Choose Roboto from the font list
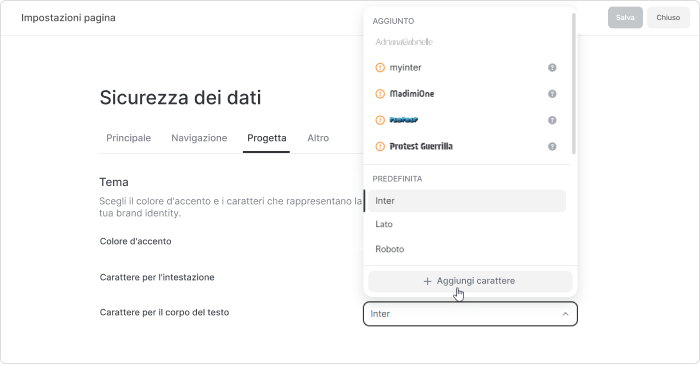The image size is (700, 365). (467, 249)
